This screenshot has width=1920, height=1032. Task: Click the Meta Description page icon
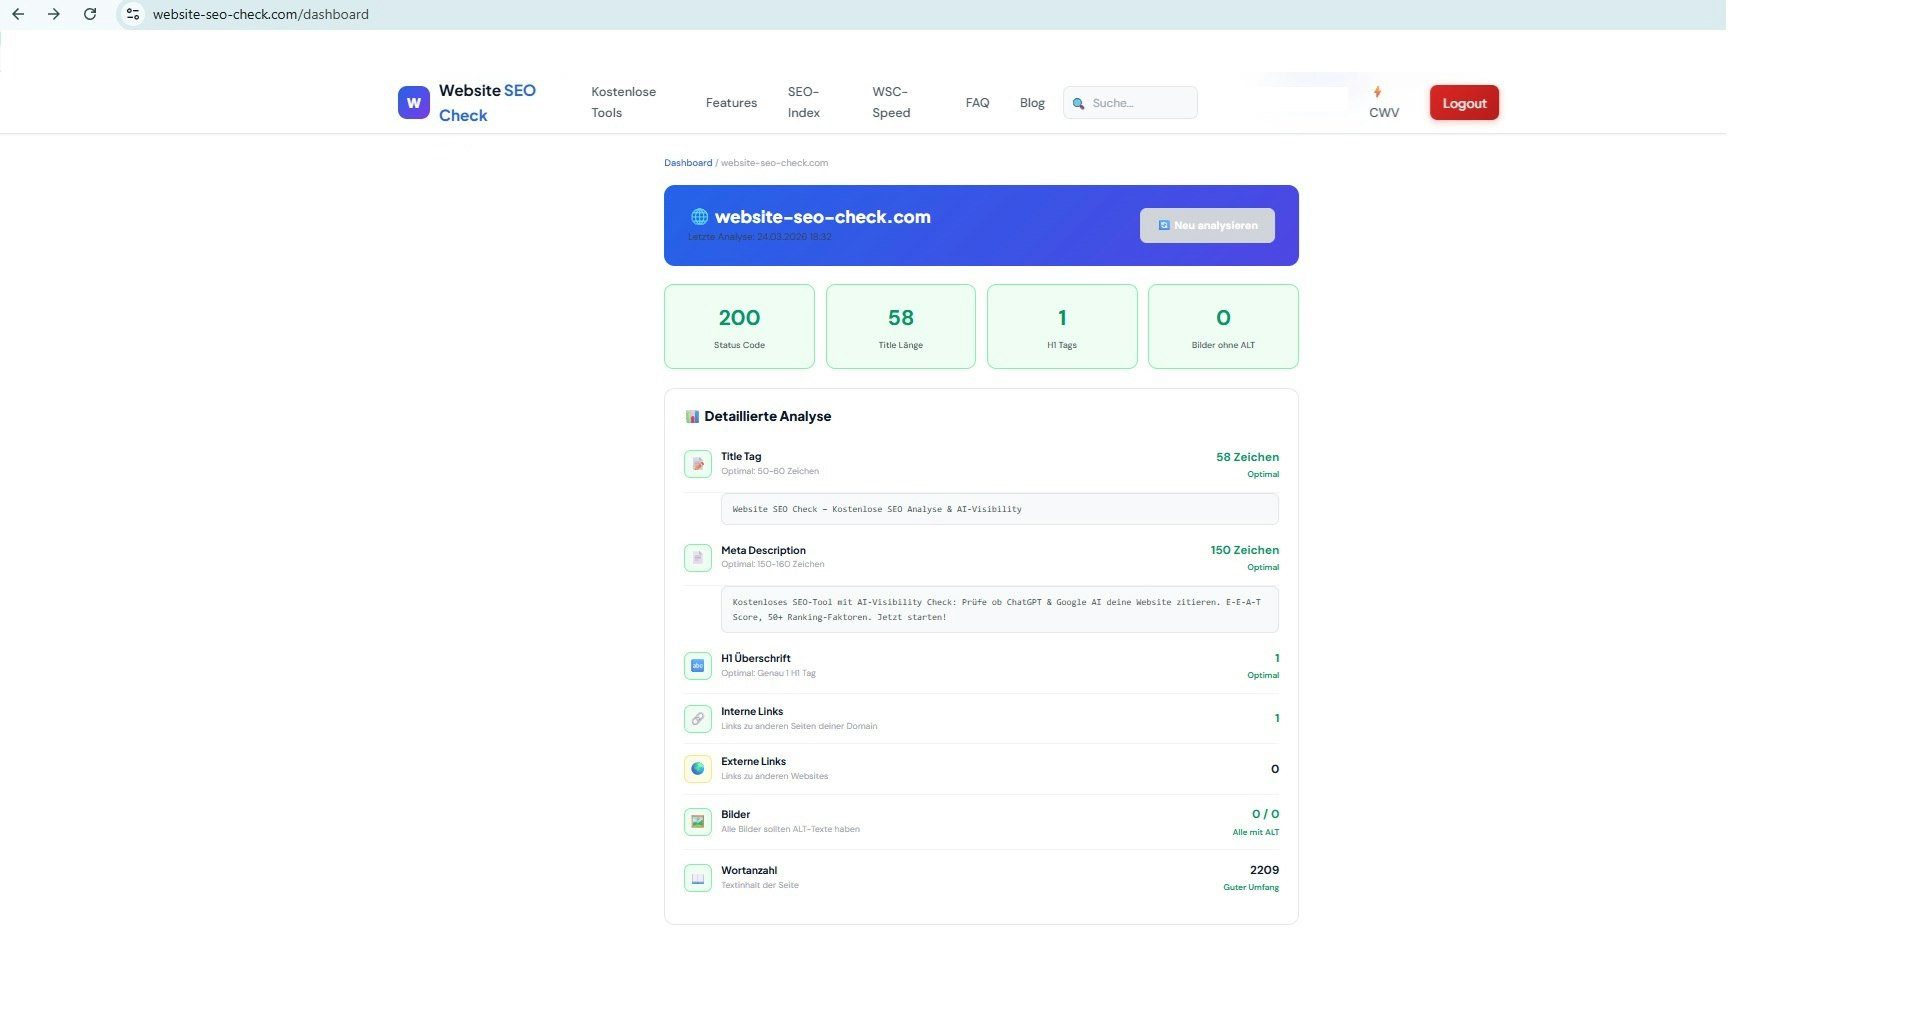pos(697,557)
